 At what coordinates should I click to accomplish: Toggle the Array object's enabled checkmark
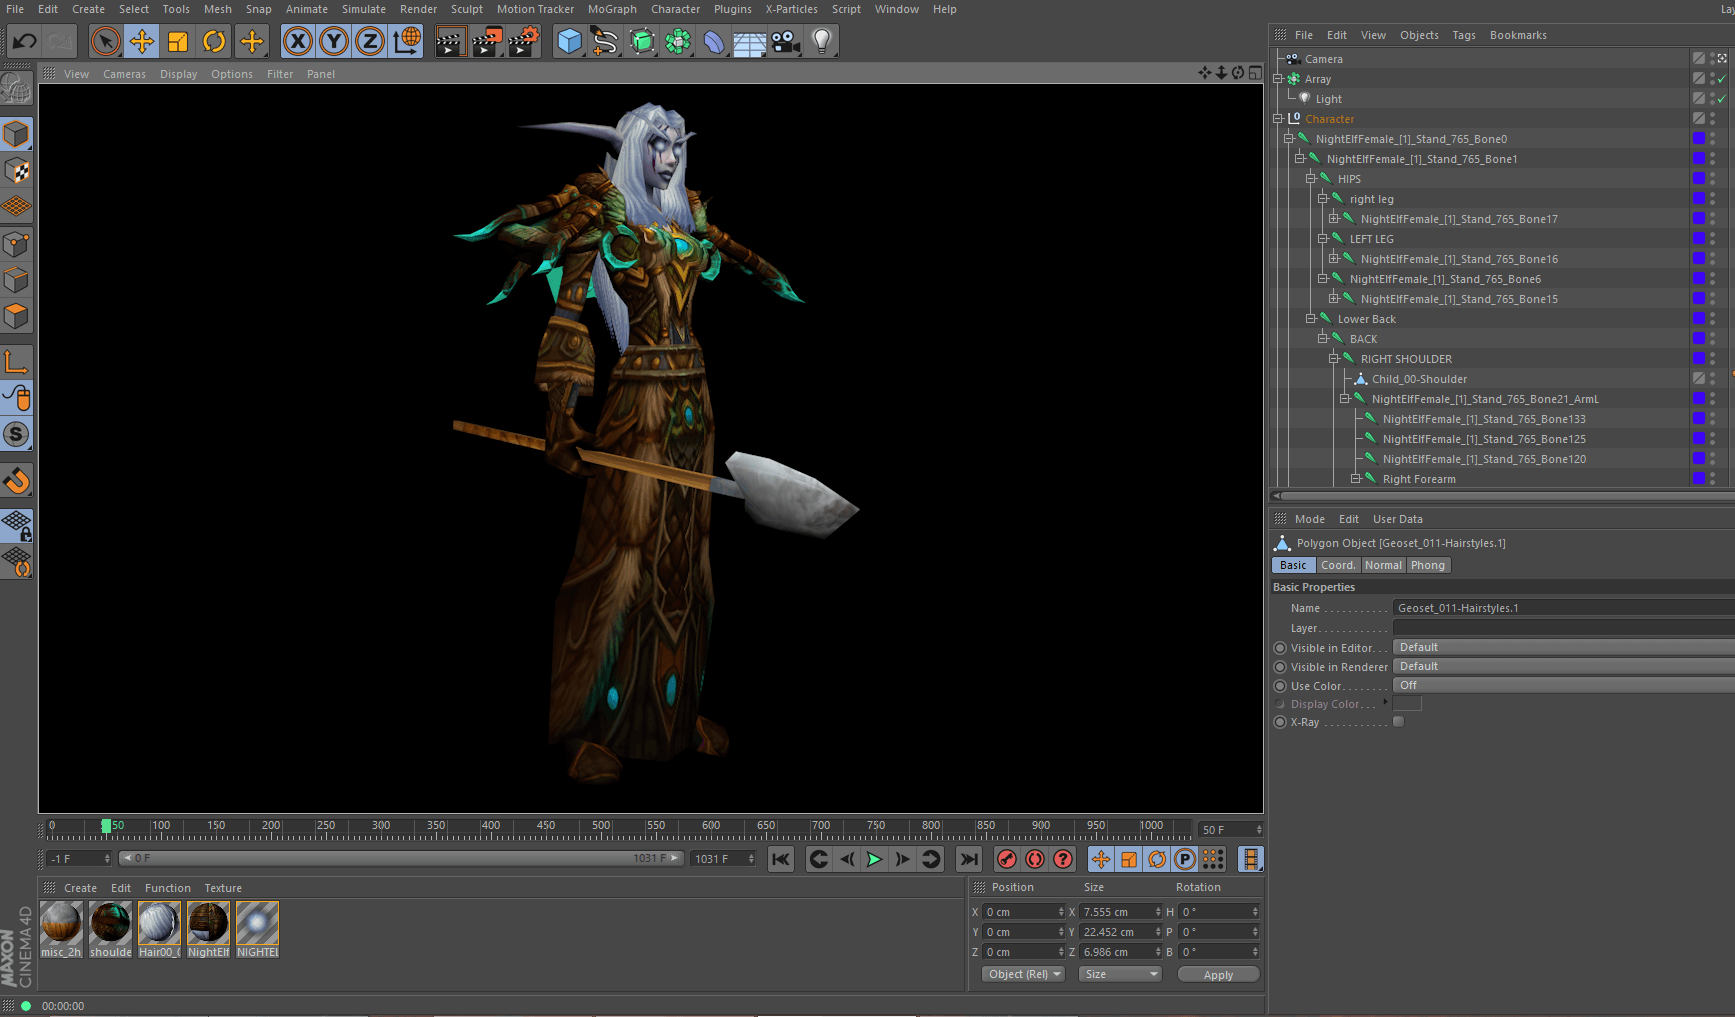pos(1721,79)
